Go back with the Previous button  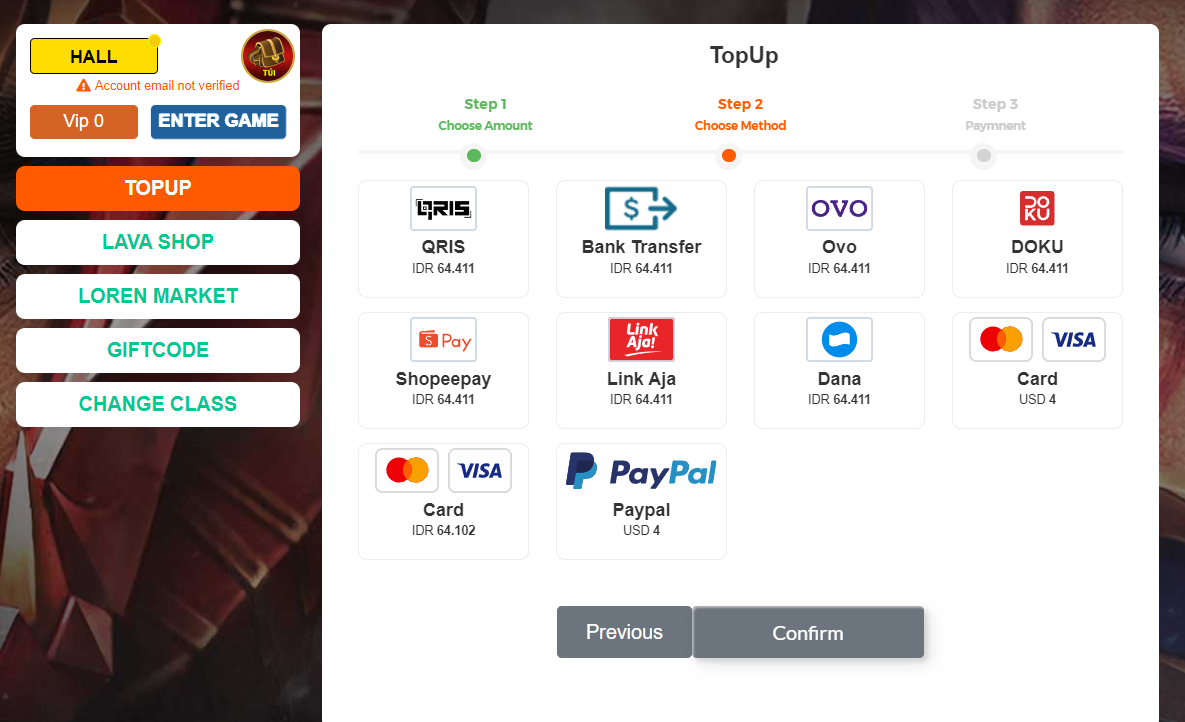click(x=624, y=632)
